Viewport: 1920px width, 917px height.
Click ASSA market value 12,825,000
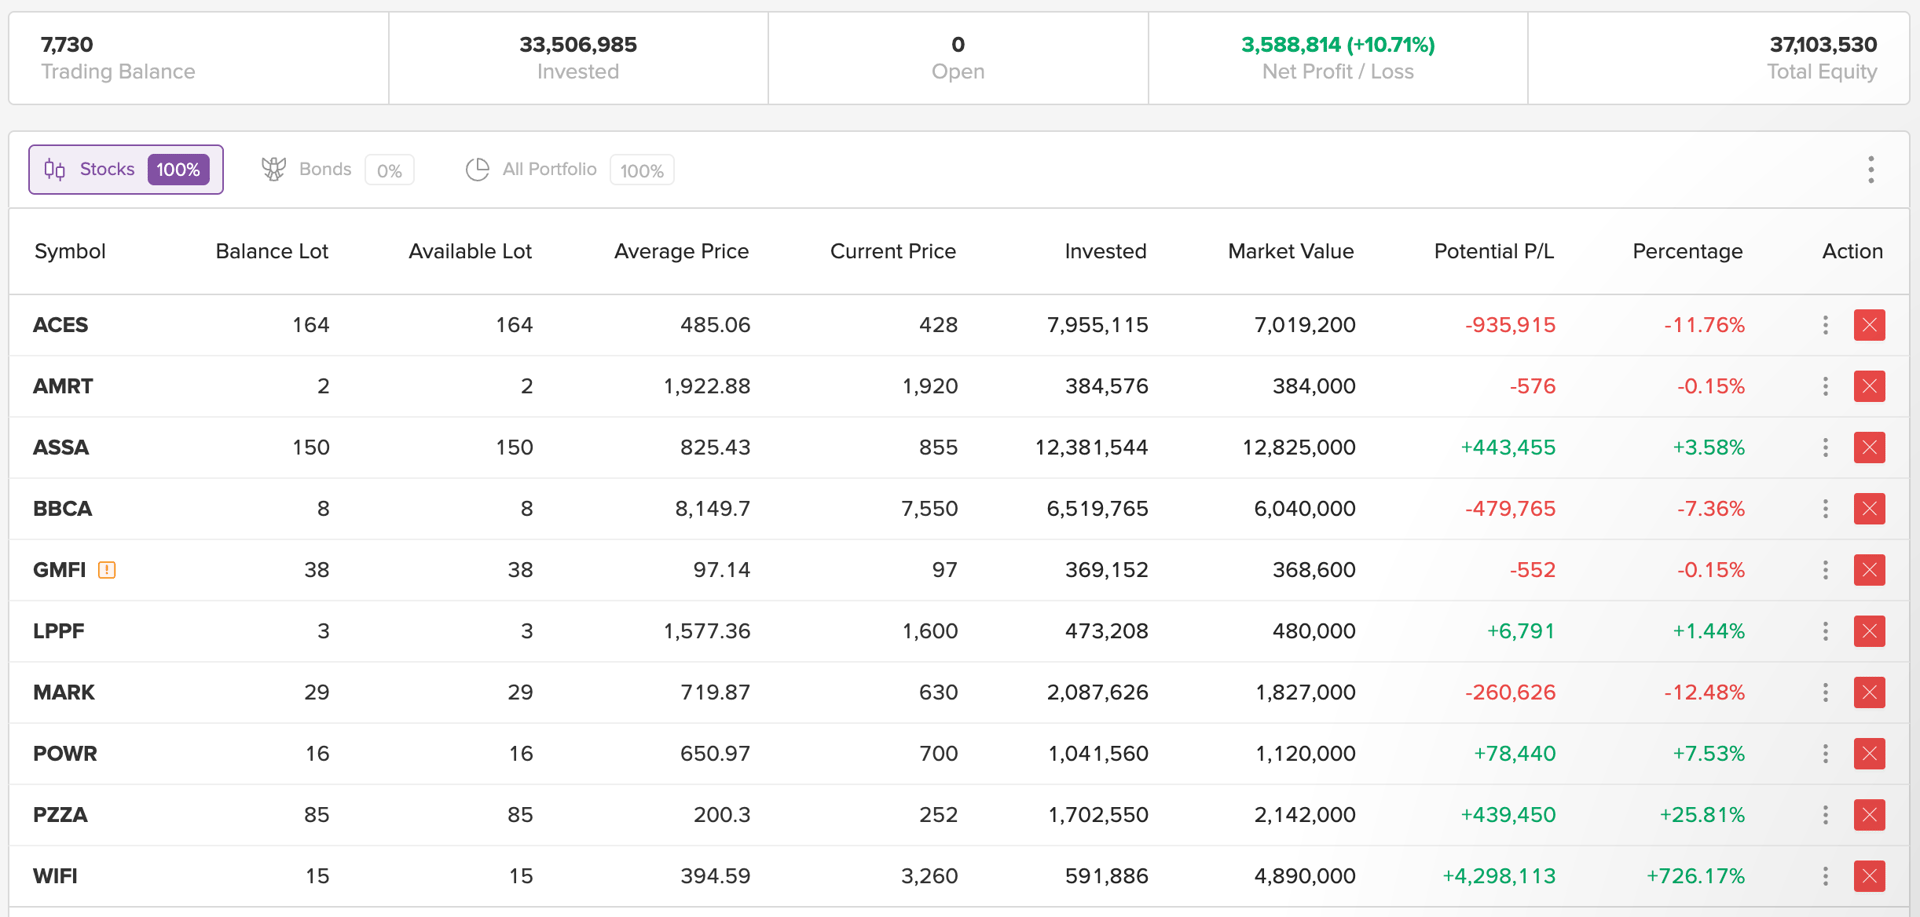click(x=1299, y=447)
